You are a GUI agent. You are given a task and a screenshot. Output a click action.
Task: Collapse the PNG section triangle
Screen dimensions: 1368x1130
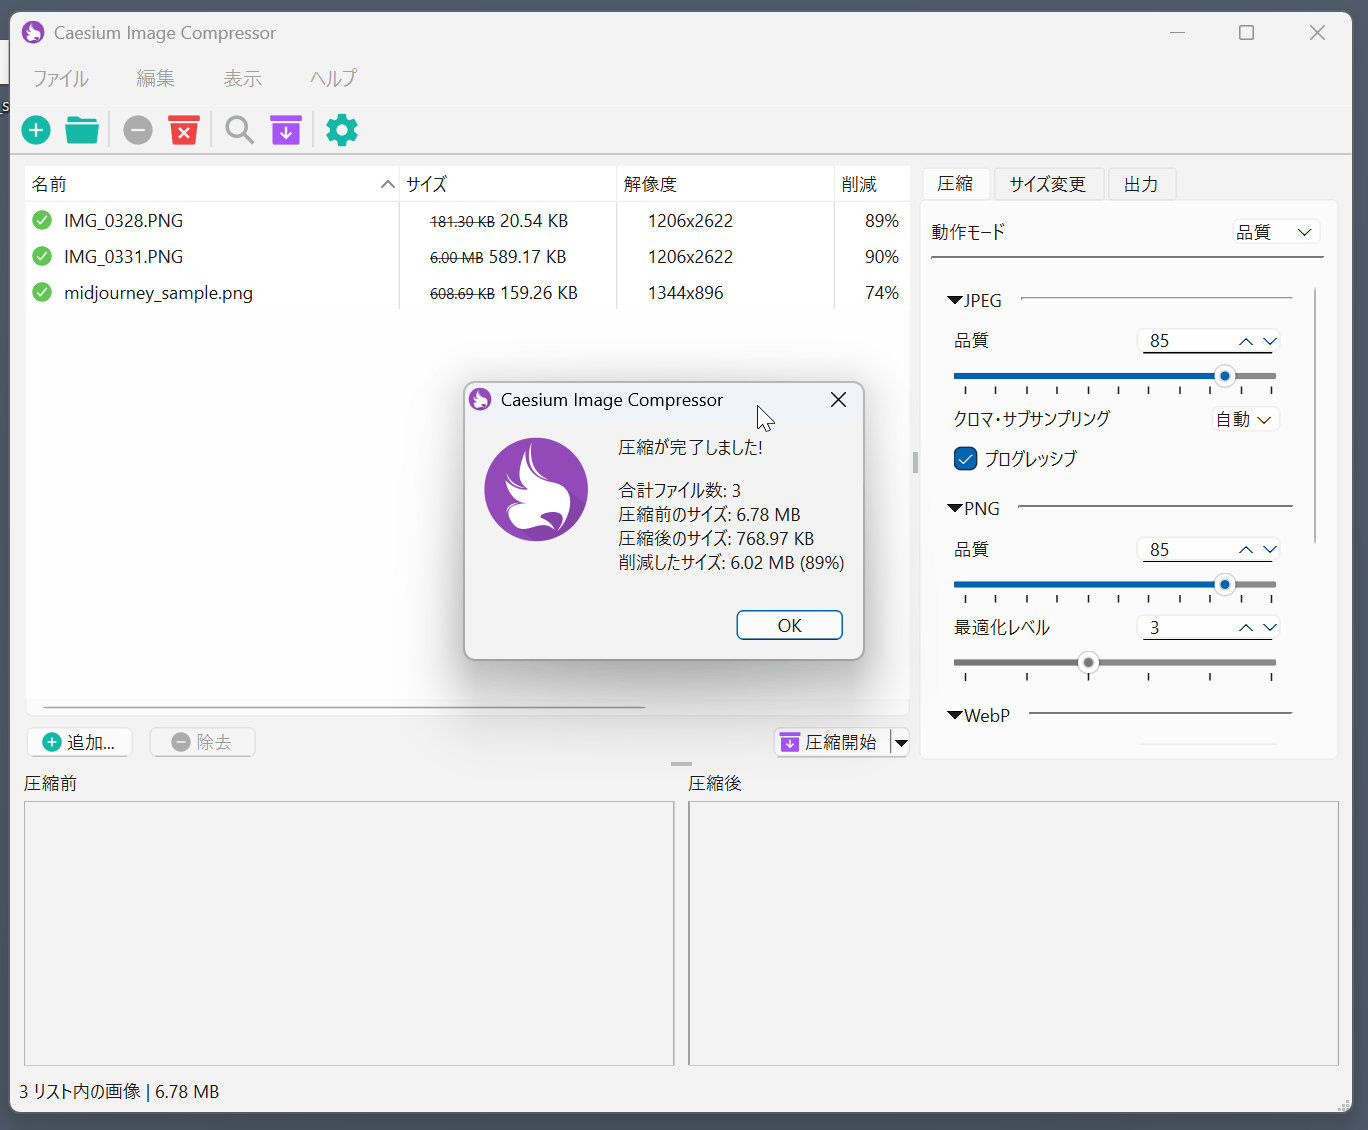pyautogui.click(x=955, y=508)
